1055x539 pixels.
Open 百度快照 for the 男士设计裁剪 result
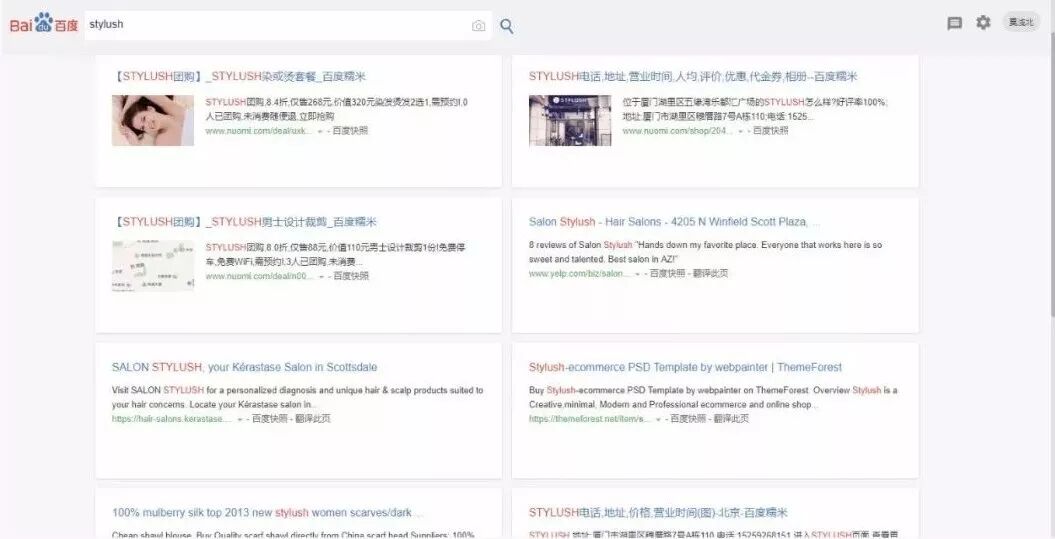pos(351,276)
